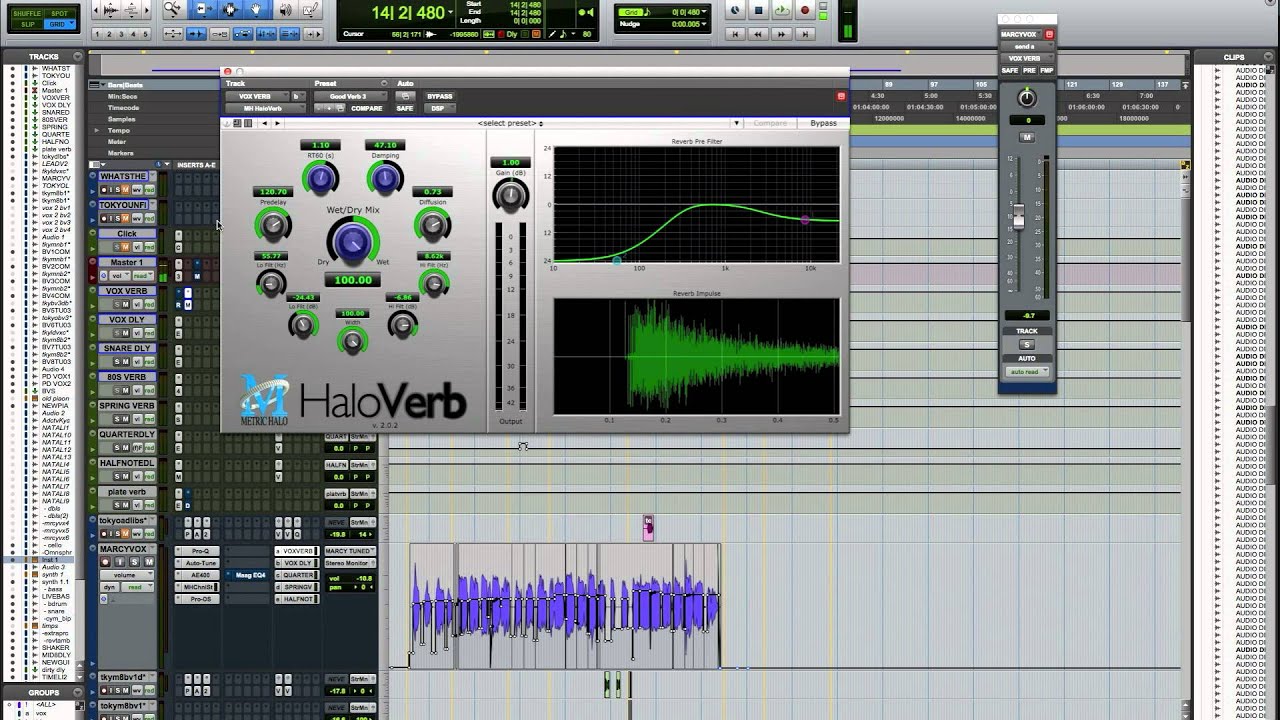Image resolution: width=1280 pixels, height=720 pixels.
Task: Open the Maag EQ4 insert
Action: point(248,575)
